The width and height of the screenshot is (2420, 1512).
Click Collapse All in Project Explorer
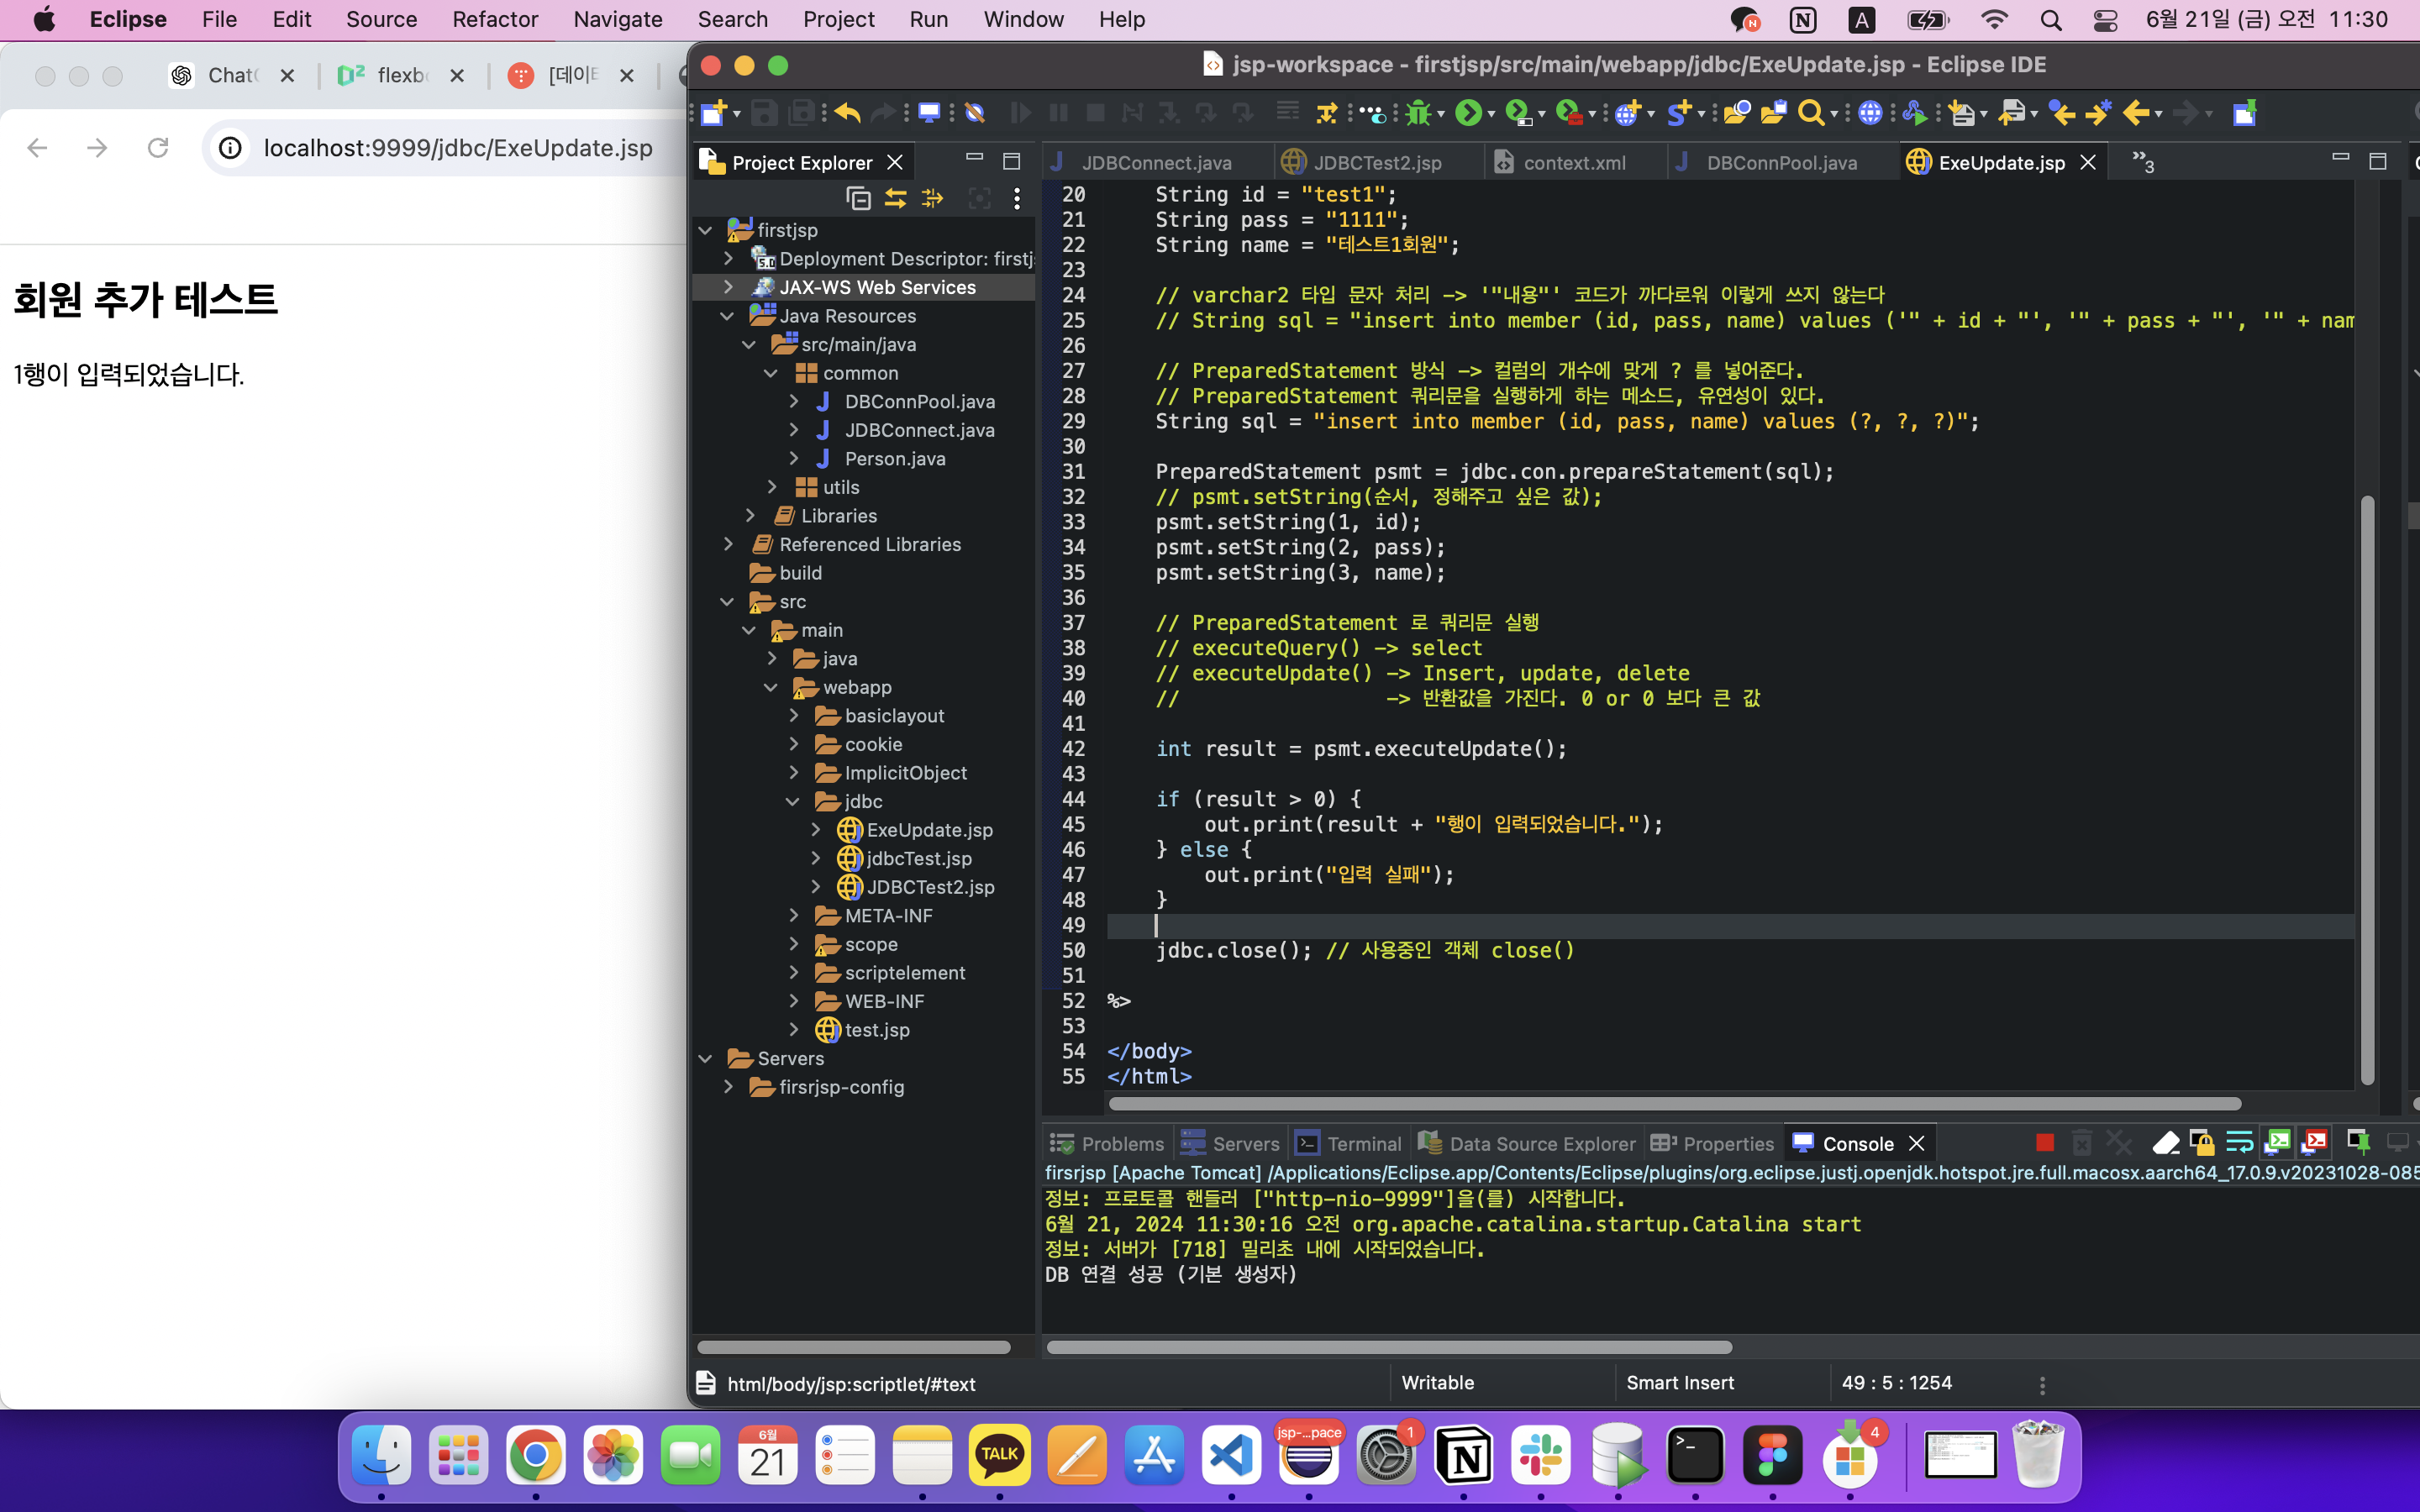pyautogui.click(x=857, y=198)
